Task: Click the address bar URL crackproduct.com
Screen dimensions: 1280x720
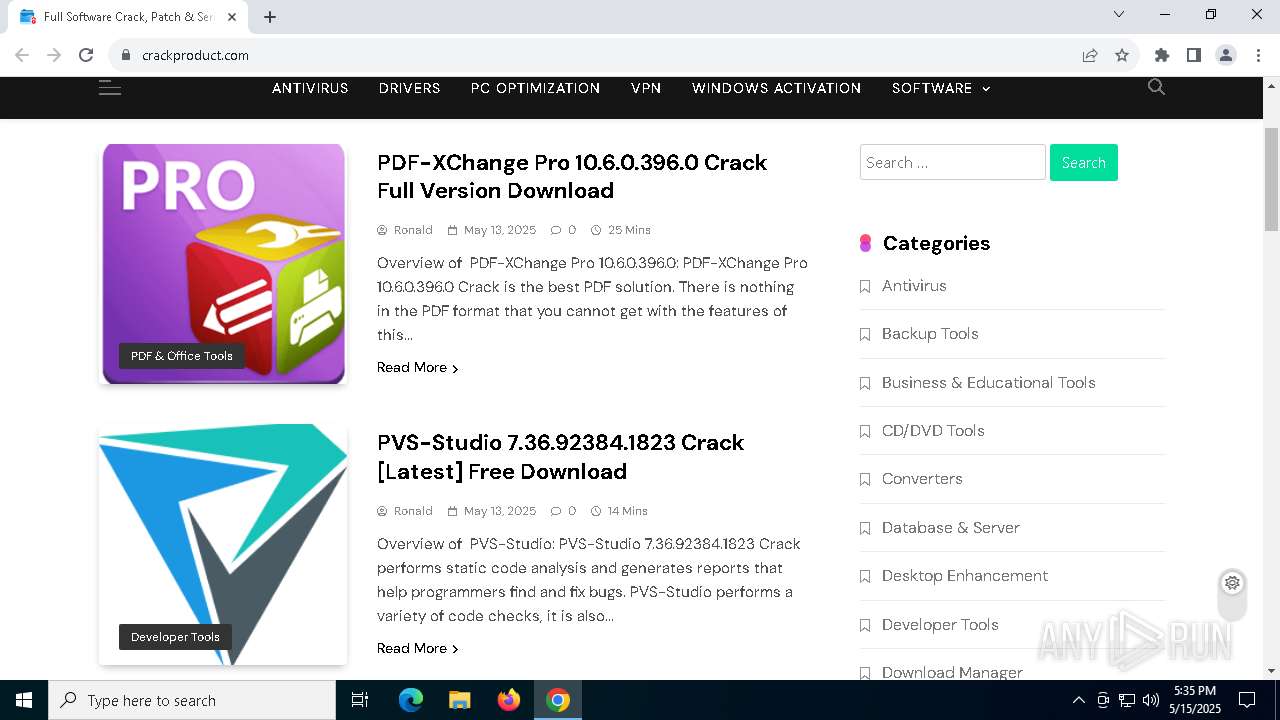Action: [x=195, y=55]
